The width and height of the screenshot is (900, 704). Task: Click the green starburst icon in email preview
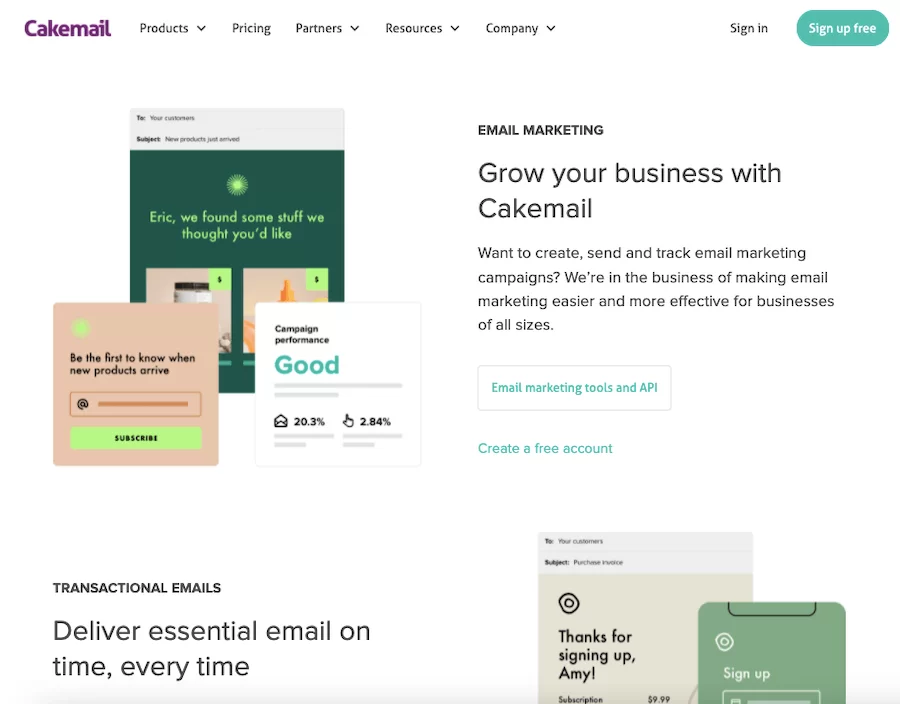(x=237, y=184)
